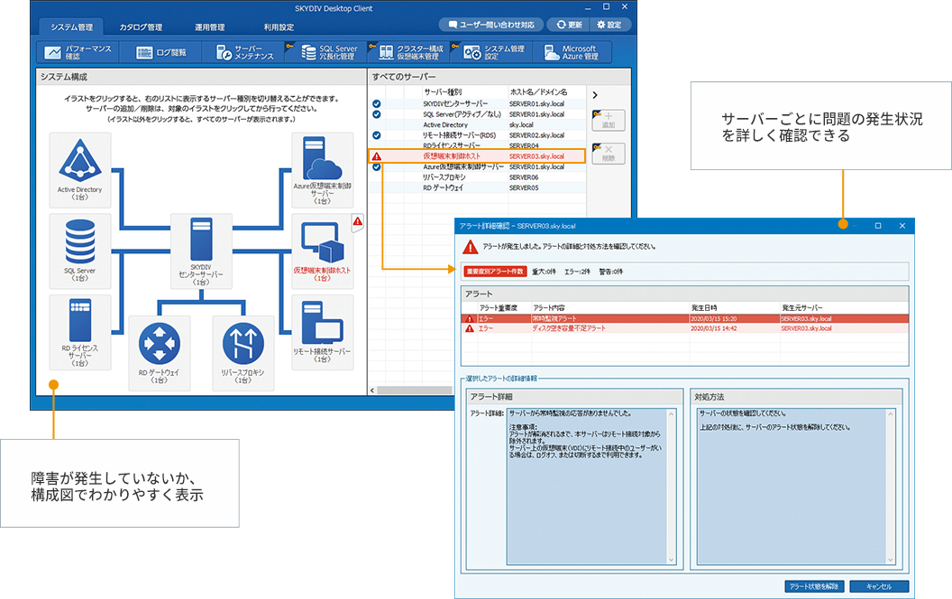Close the アラート詳細確認 dialog window
The image size is (952, 599).
pos(902,226)
